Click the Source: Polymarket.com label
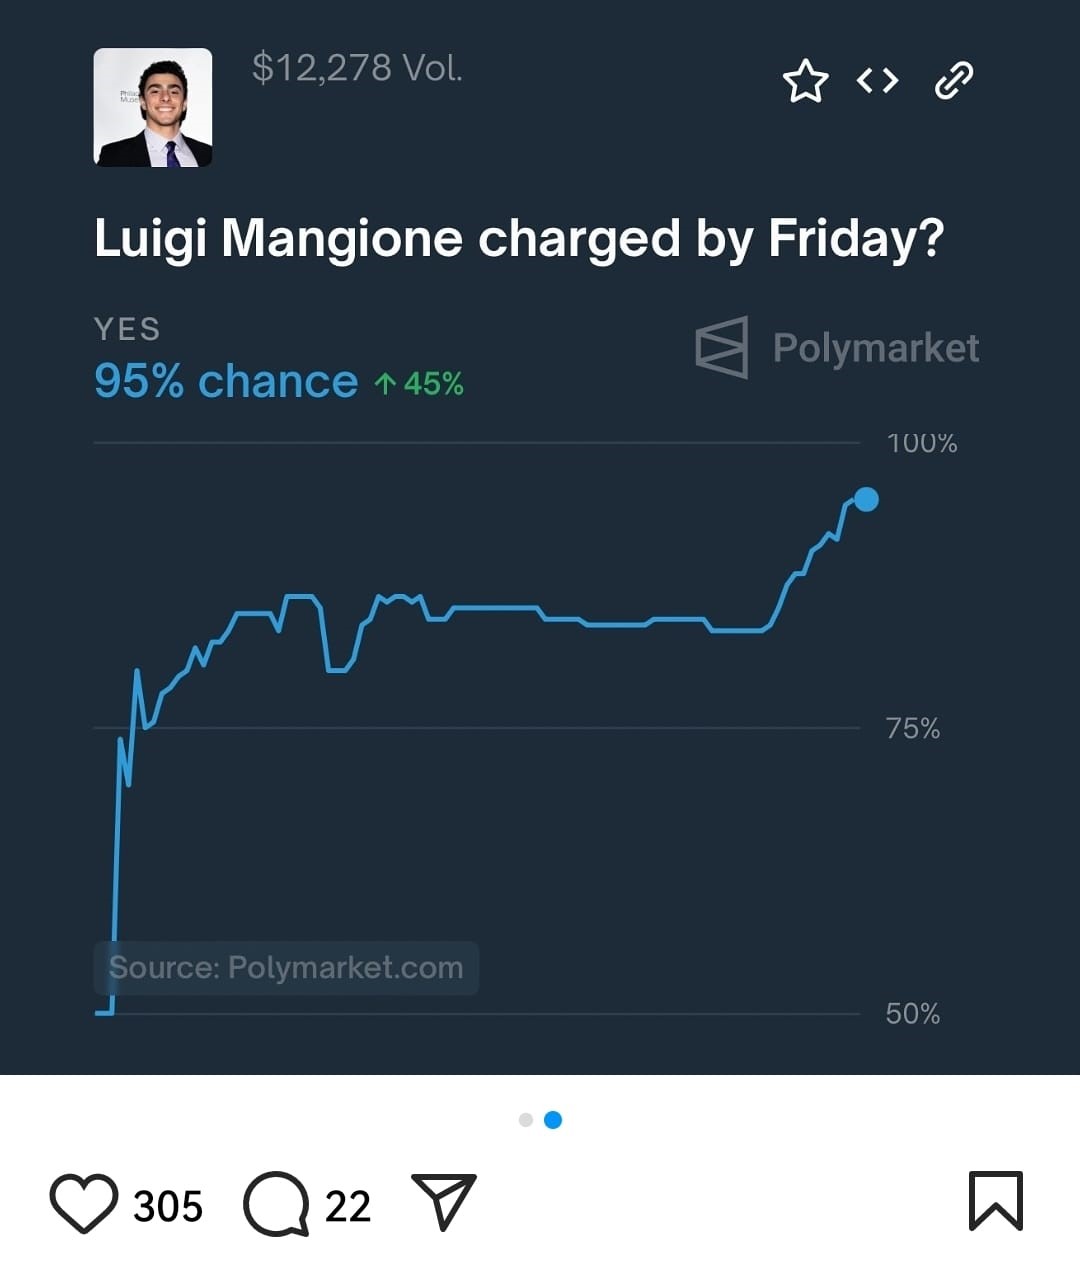The width and height of the screenshot is (1080, 1265). click(x=286, y=967)
